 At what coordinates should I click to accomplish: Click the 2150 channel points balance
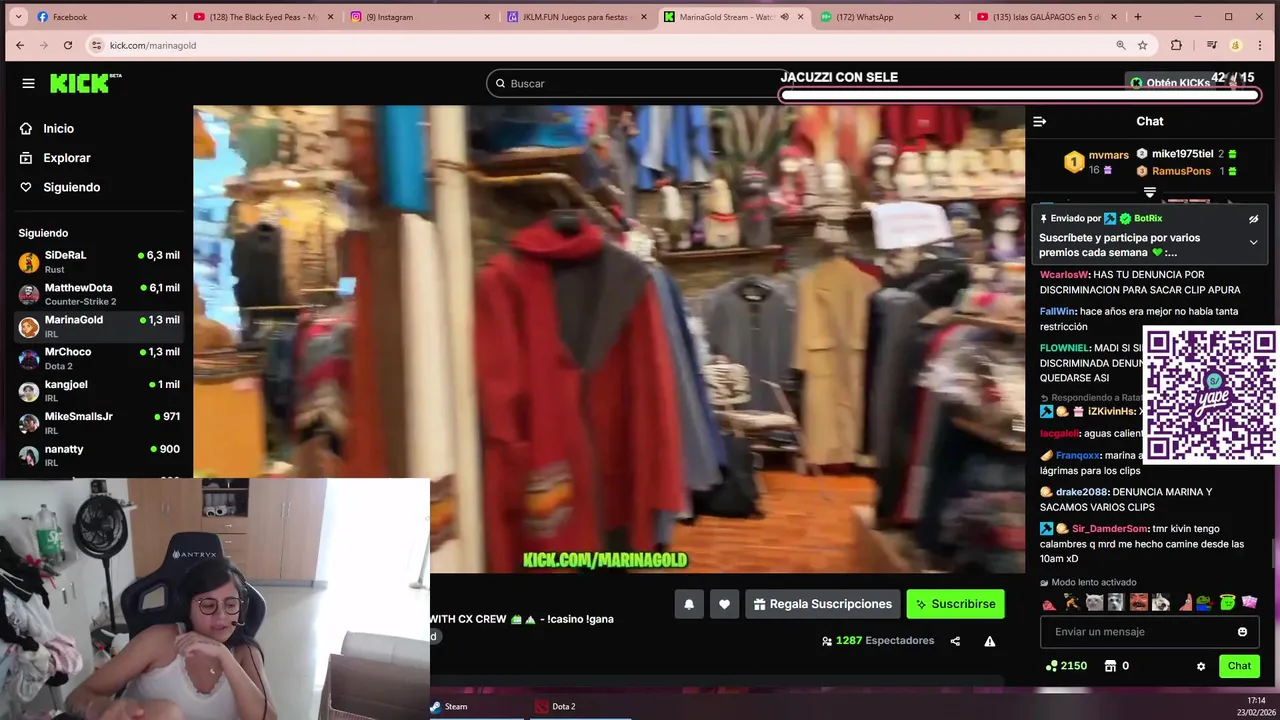point(1066,666)
